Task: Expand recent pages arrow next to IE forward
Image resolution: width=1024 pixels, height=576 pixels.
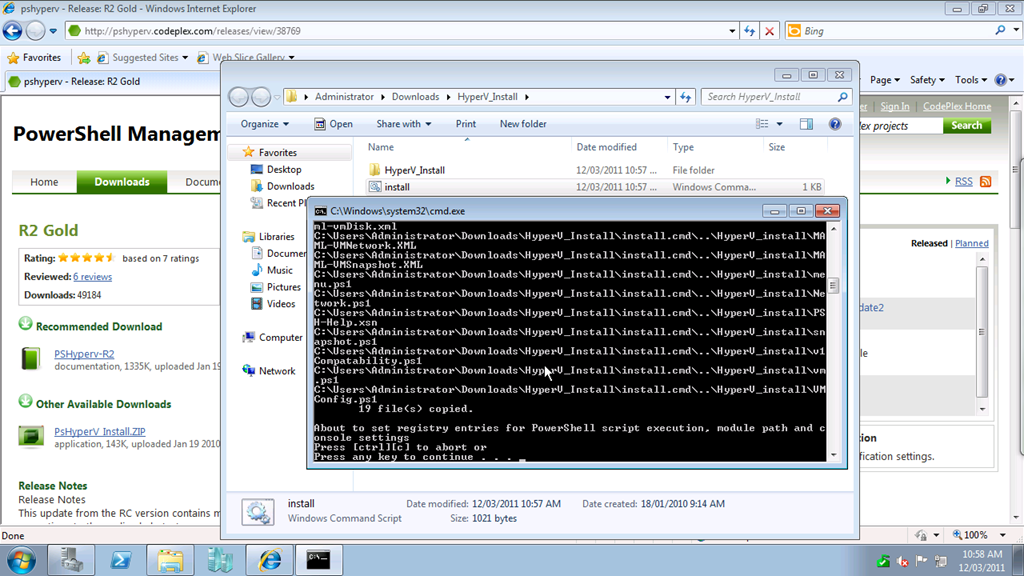Action: [53, 31]
